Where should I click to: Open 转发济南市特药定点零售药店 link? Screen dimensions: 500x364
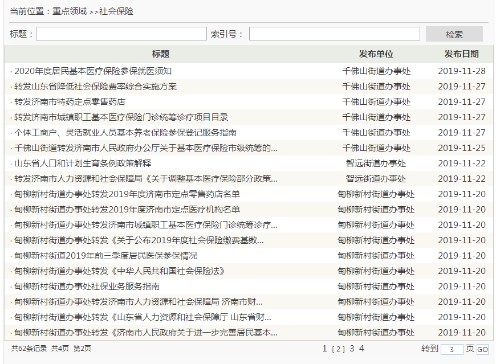(70, 102)
